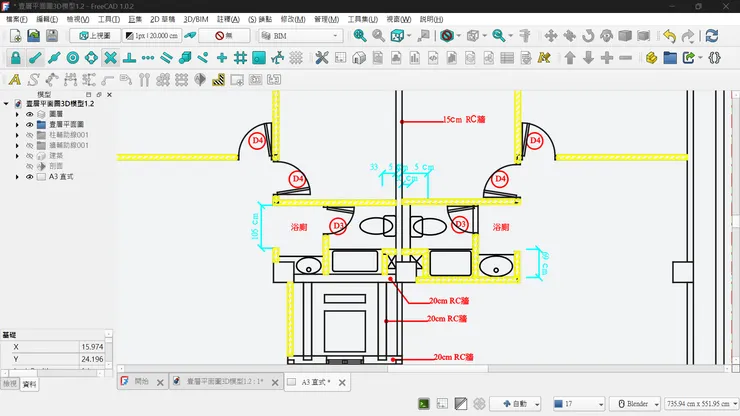Click the Python console icon in status bar
Screen dimensions: 740x416
coord(424,403)
